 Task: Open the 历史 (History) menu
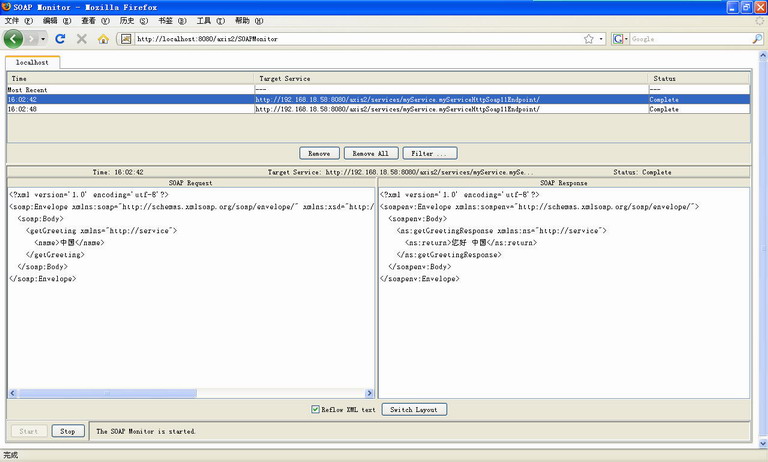click(x=134, y=21)
